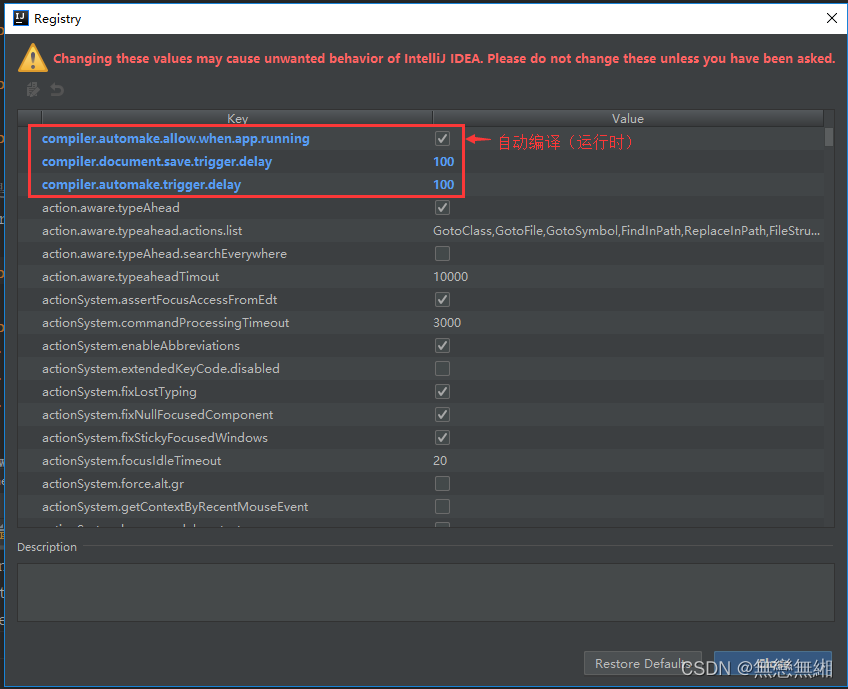
Task: Toggle actionSystem.fixNullFocusedComponent checkbox
Action: (442, 415)
